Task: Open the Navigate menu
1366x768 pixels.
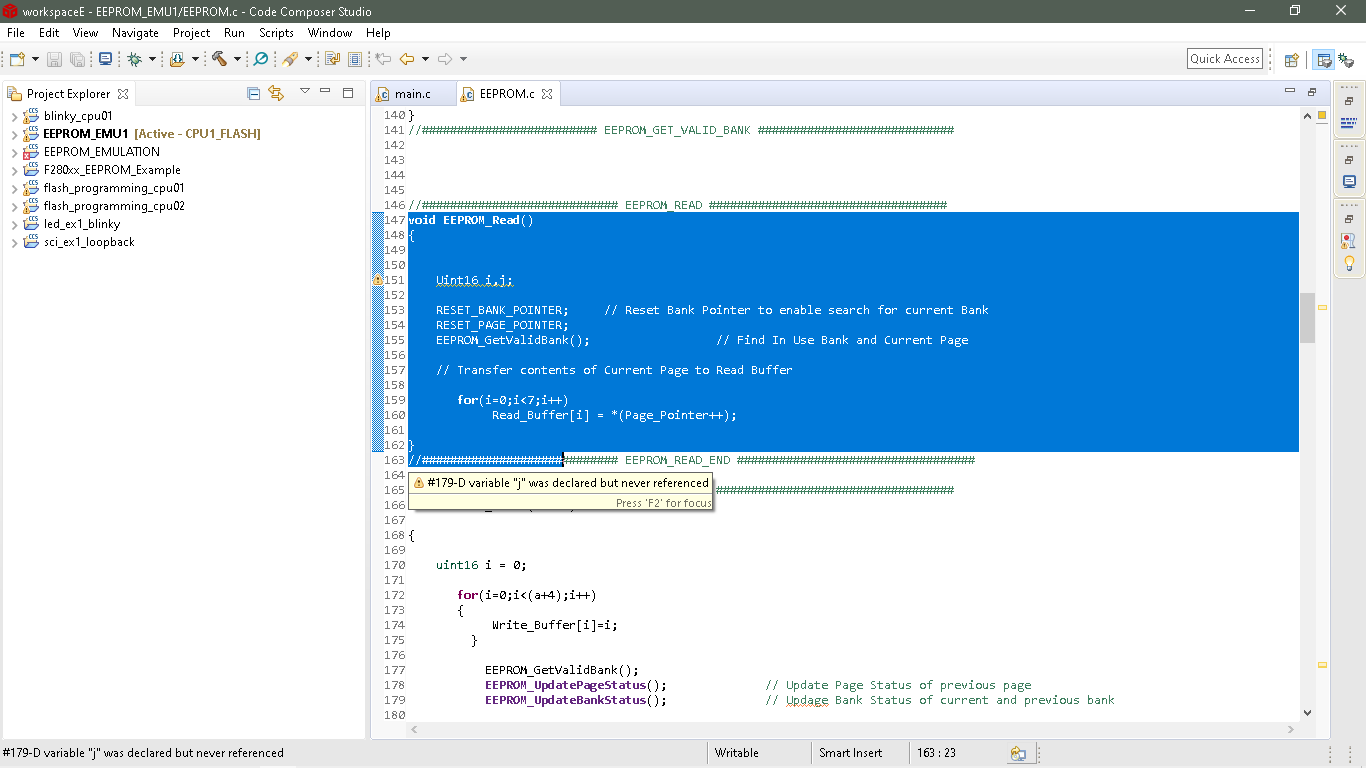Action: [x=135, y=33]
